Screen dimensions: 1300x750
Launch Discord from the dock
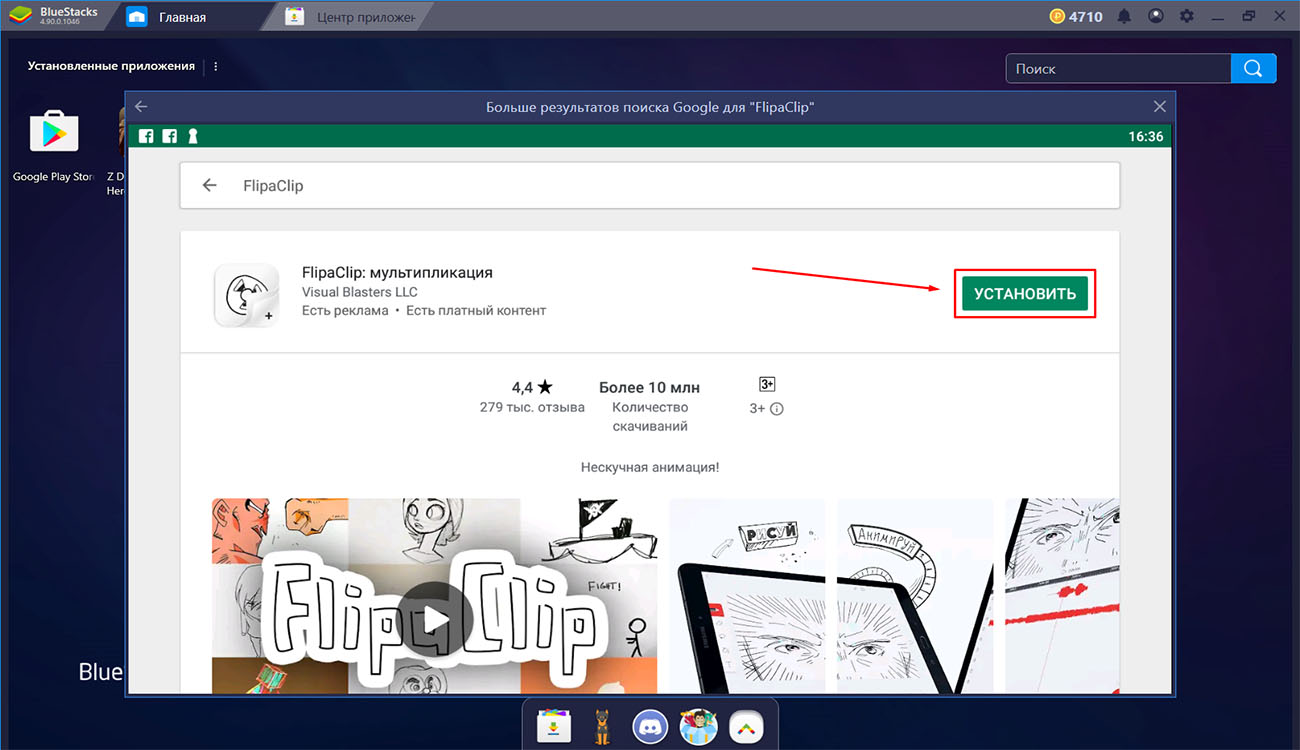pyautogui.click(x=650, y=727)
